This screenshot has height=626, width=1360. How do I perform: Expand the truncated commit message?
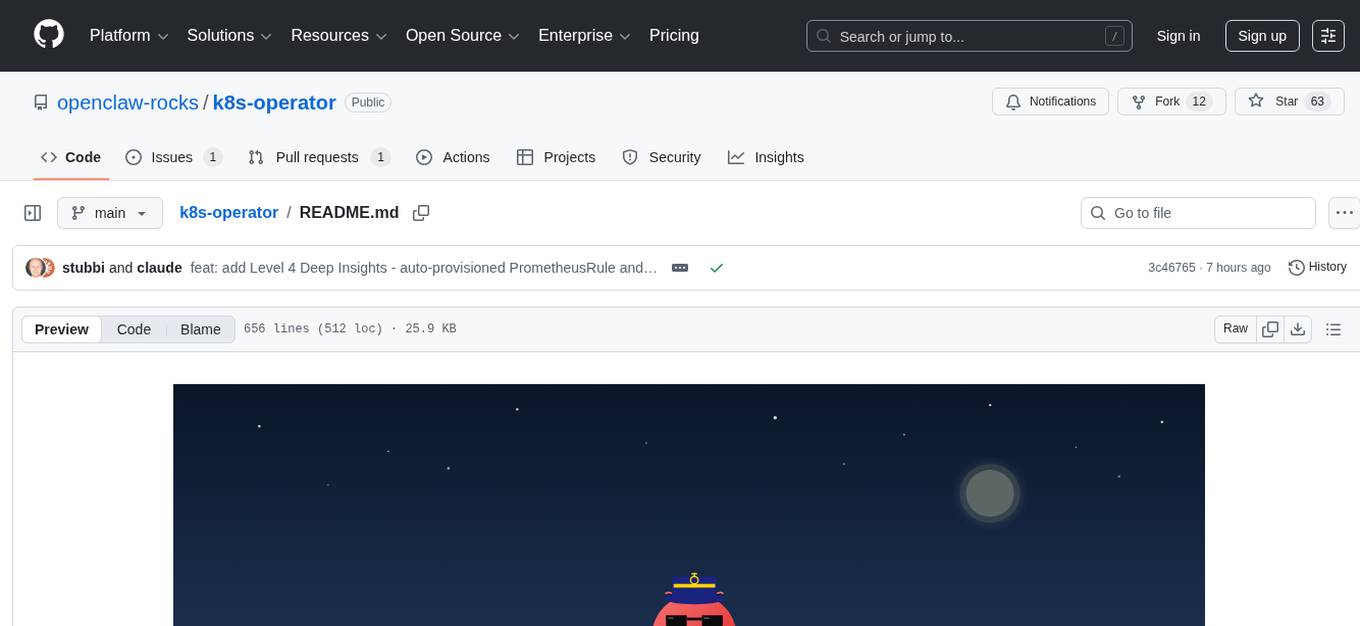680,268
